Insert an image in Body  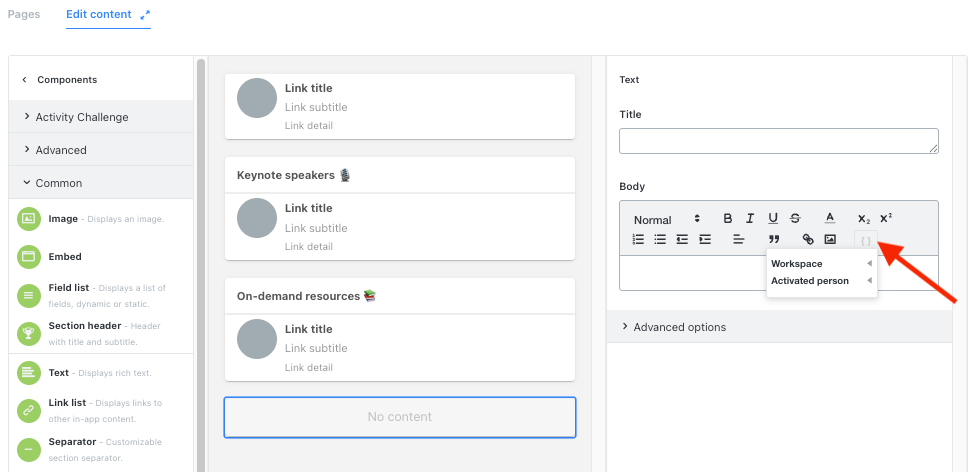click(x=830, y=239)
